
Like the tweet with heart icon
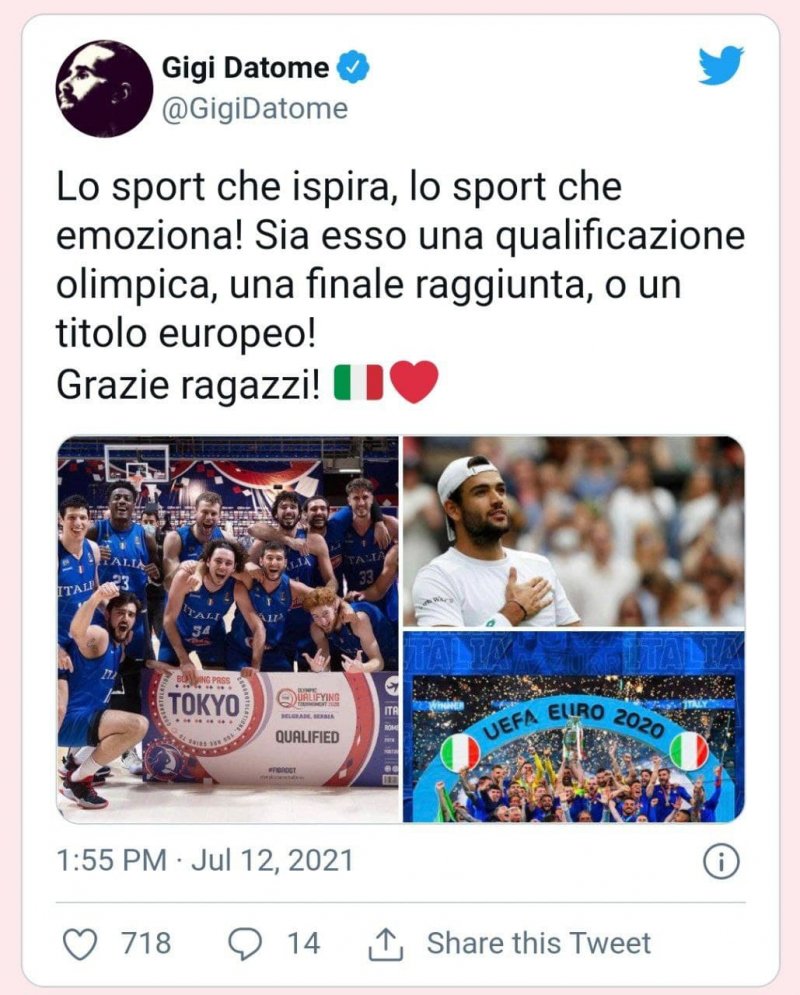pos(81,944)
